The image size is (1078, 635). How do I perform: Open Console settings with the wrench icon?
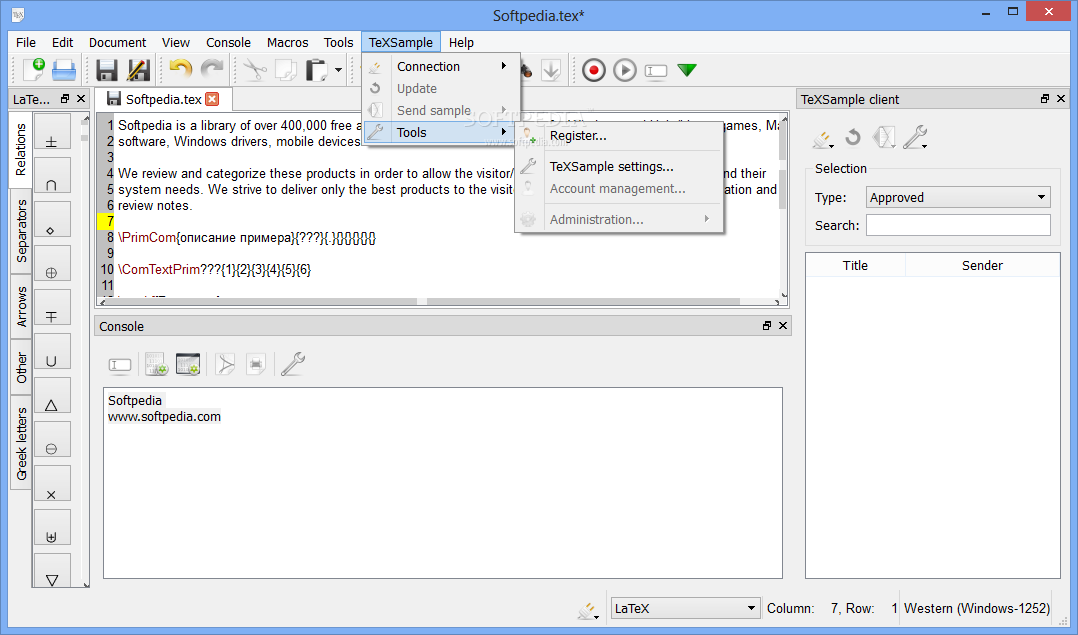[x=293, y=364]
